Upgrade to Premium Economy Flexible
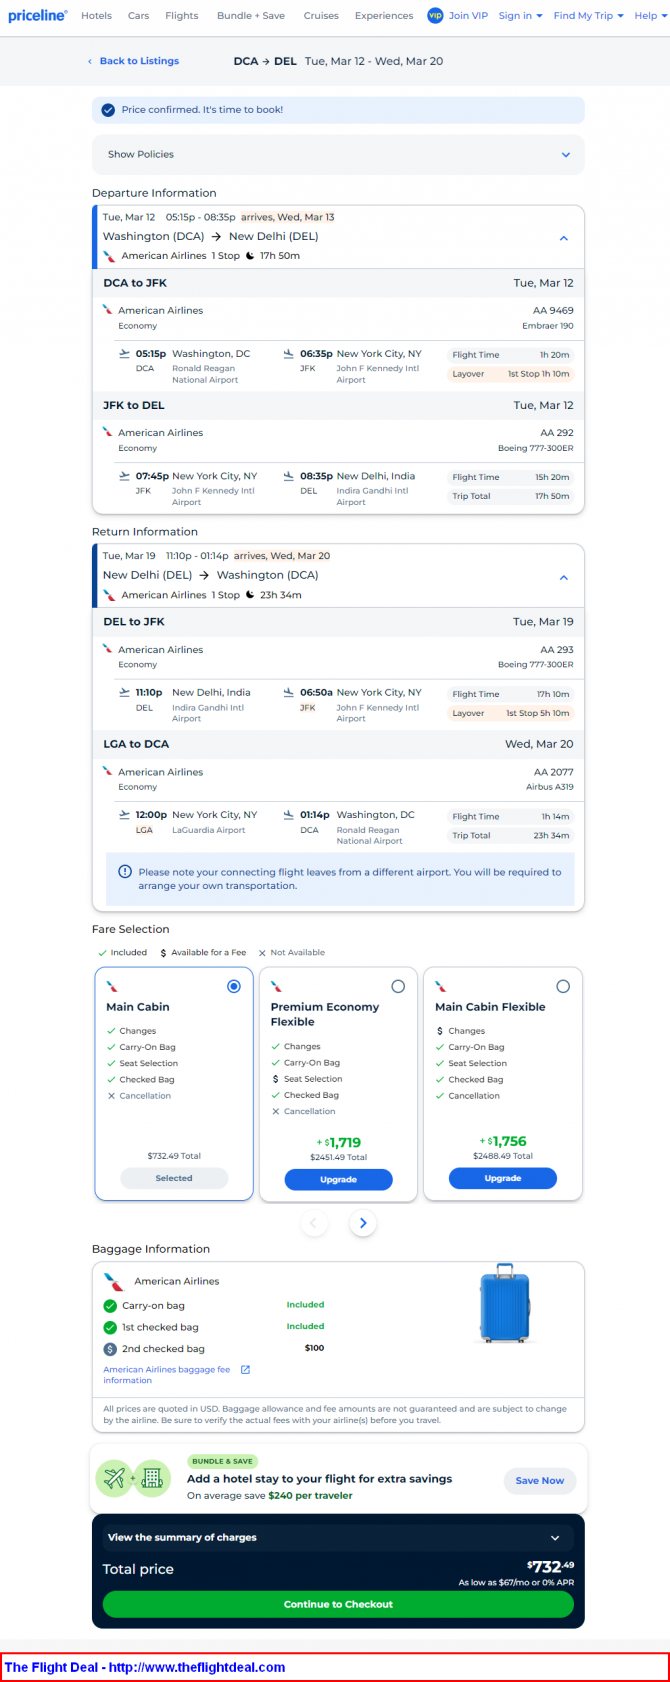Image resolution: width=670 pixels, height=1682 pixels. (x=338, y=1180)
